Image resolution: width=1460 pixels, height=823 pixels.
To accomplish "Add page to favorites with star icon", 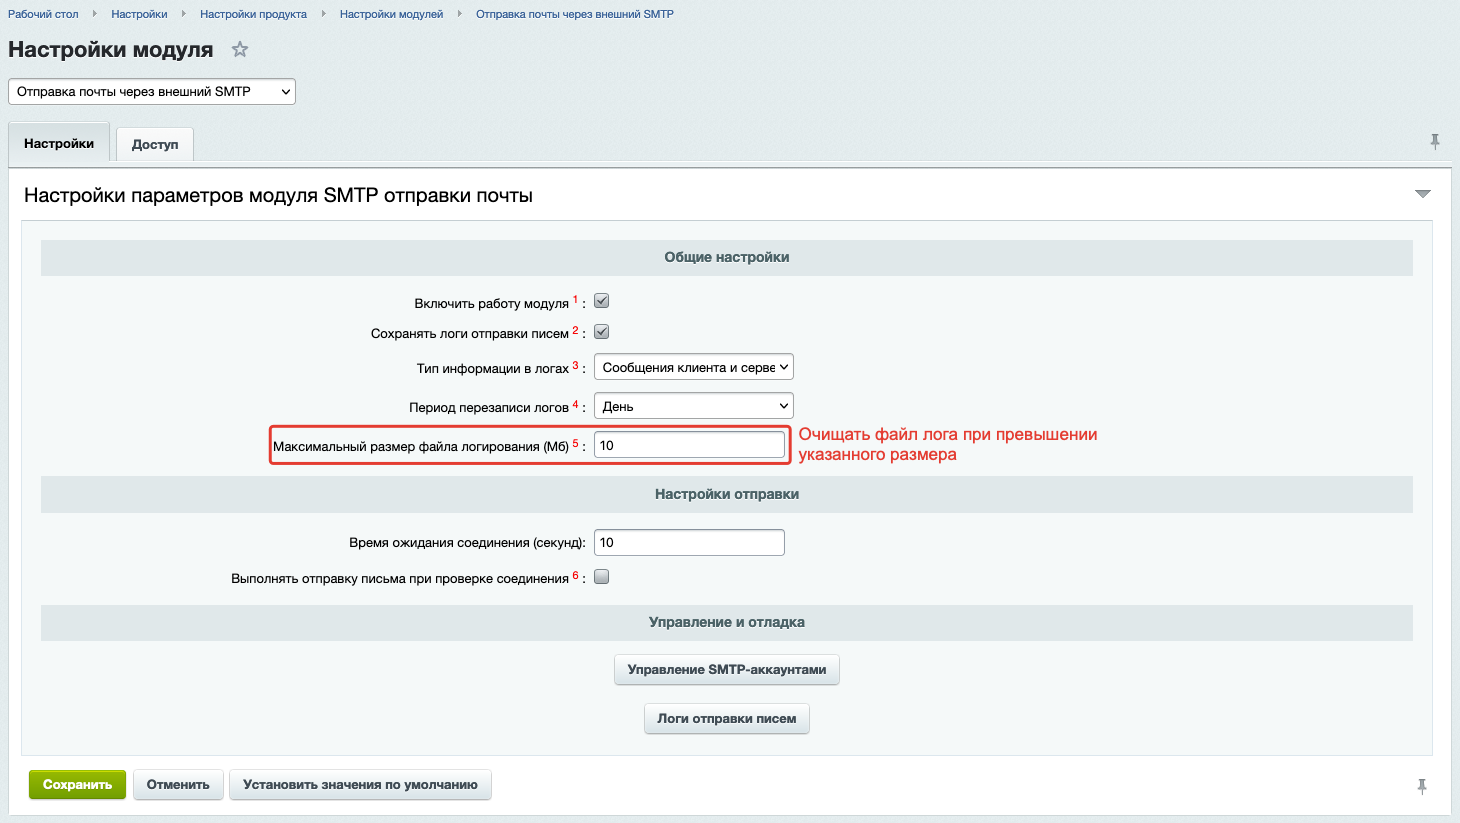I will [x=240, y=49].
